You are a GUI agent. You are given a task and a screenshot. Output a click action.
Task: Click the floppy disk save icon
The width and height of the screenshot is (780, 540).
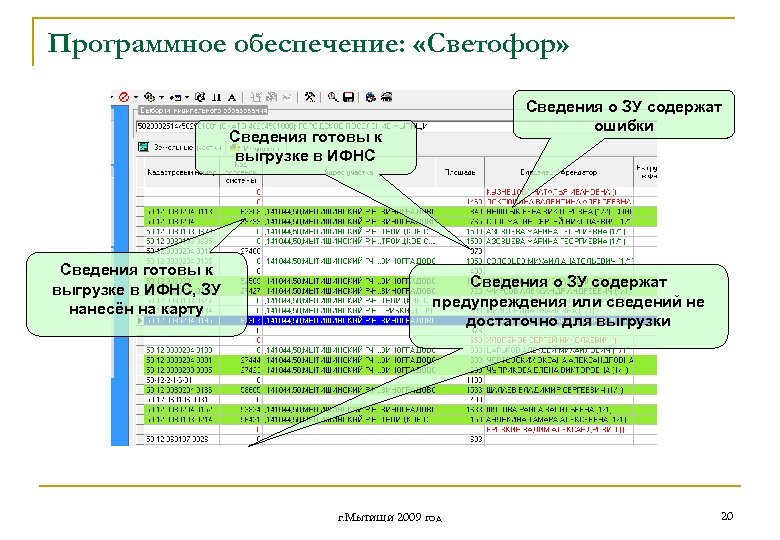(348, 97)
